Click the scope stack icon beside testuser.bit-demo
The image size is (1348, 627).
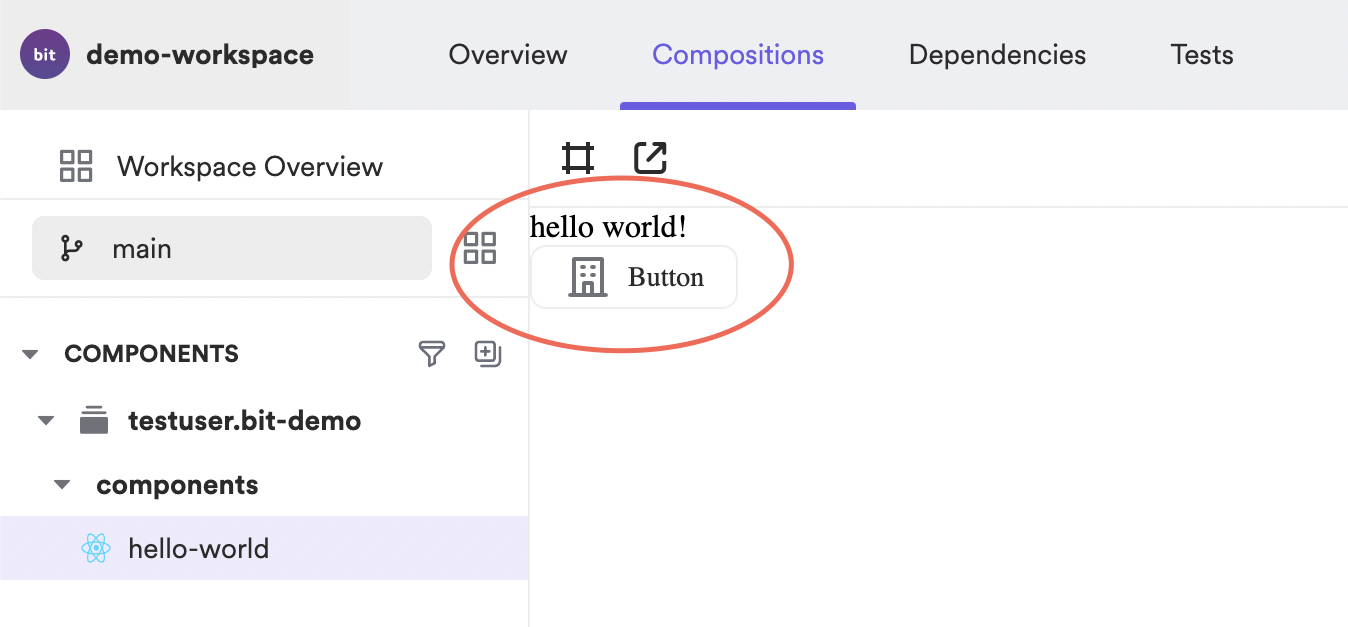[94, 420]
